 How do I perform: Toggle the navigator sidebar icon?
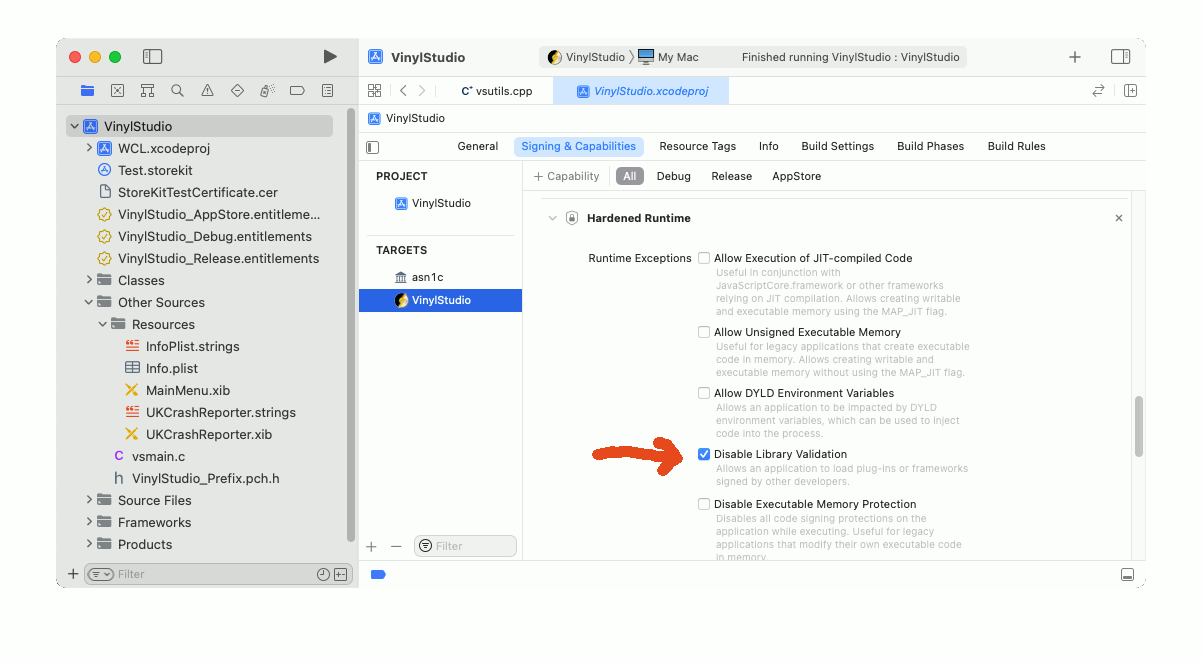pos(152,57)
